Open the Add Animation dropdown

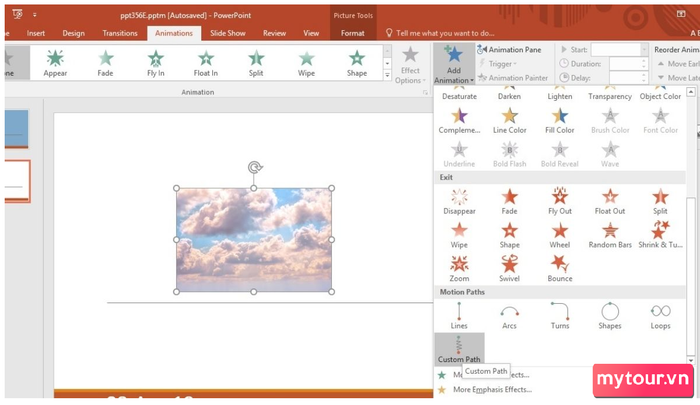pos(454,64)
